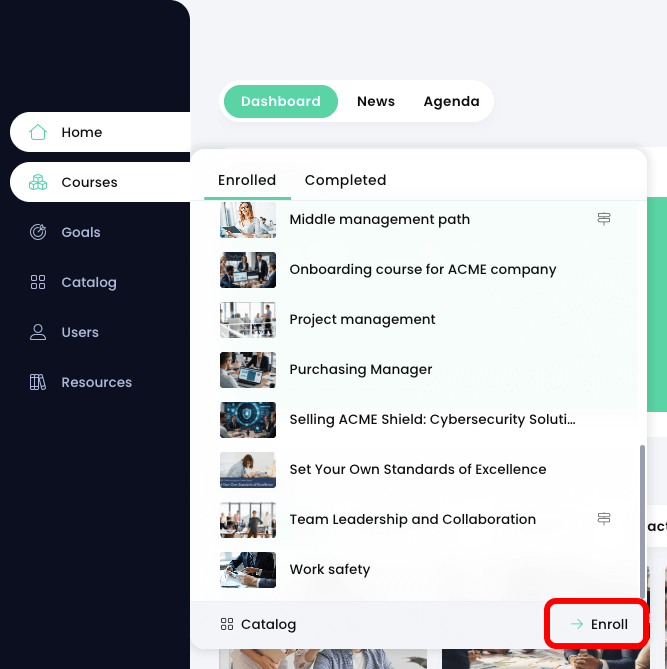
Task: Open Onboarding course for ACME company
Action: tap(418, 270)
